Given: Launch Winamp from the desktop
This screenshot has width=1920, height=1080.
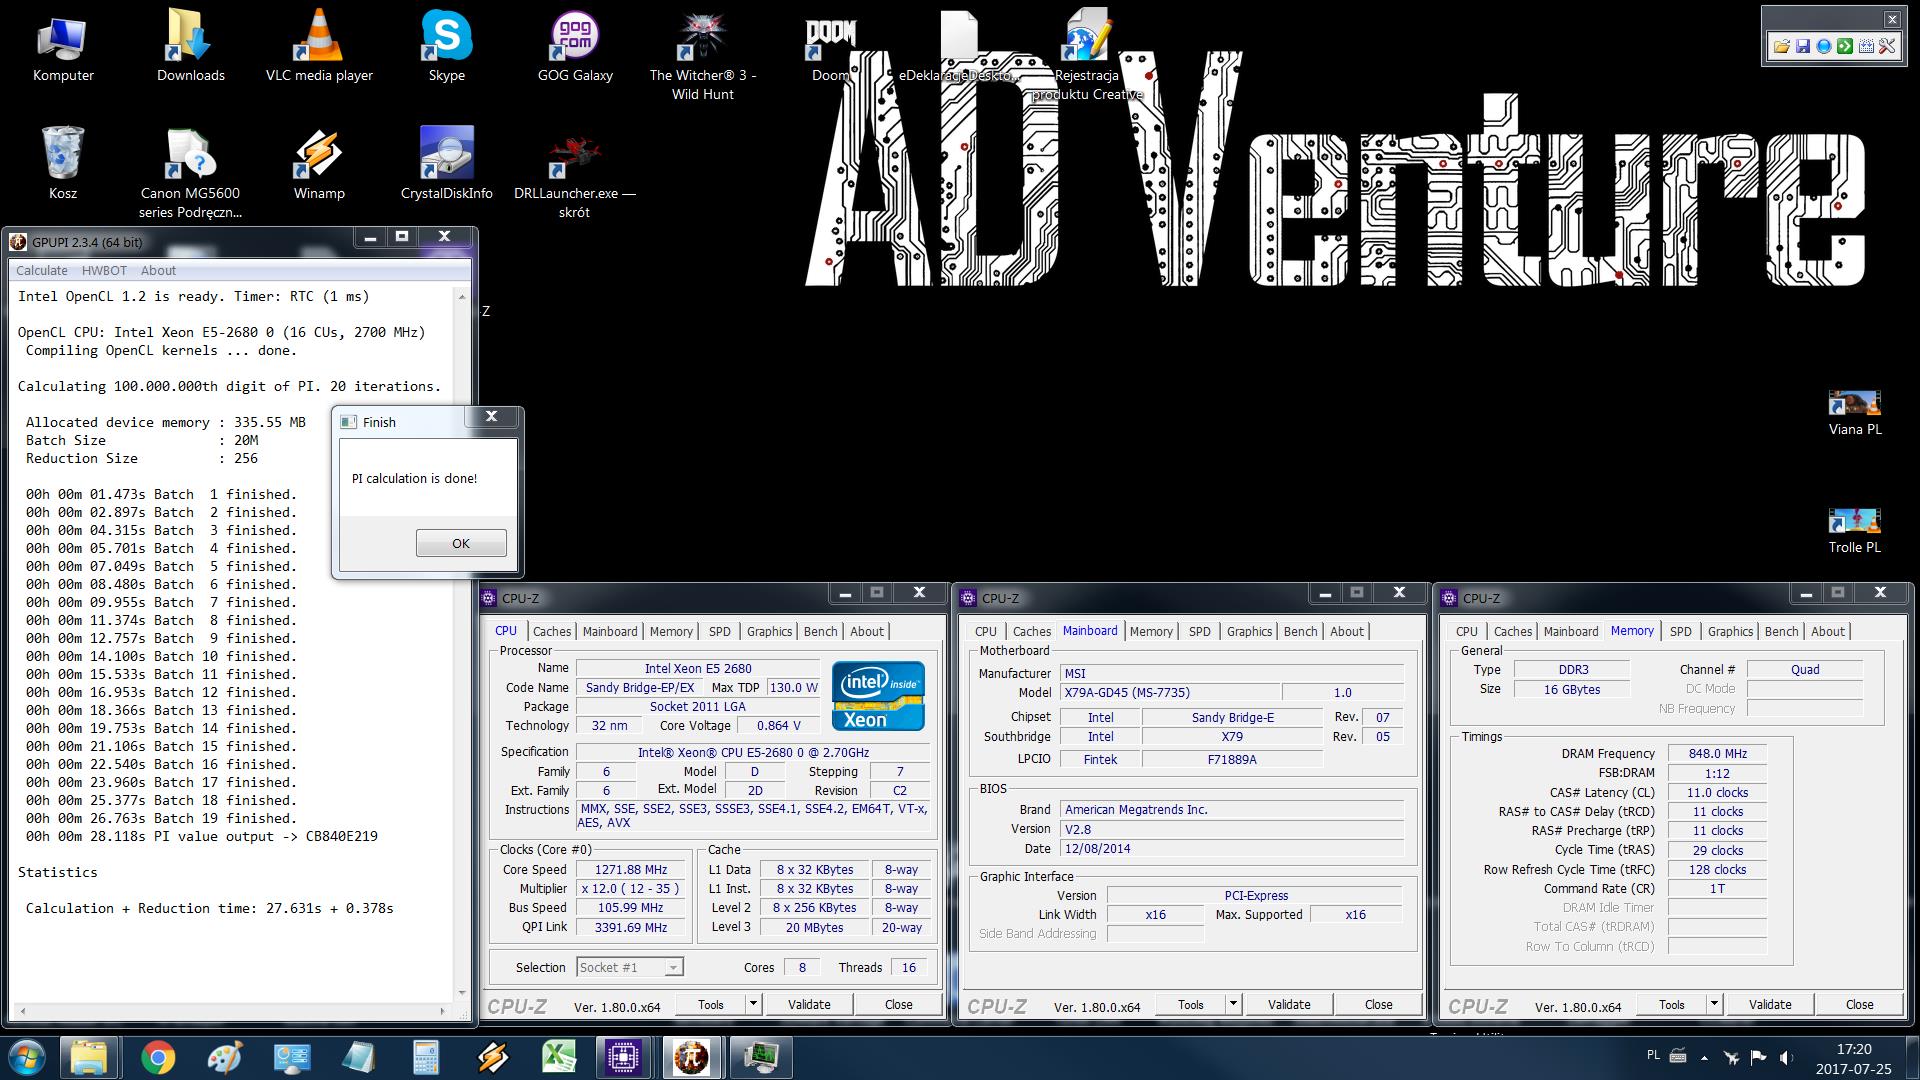Looking at the screenshot, I should [x=319, y=163].
